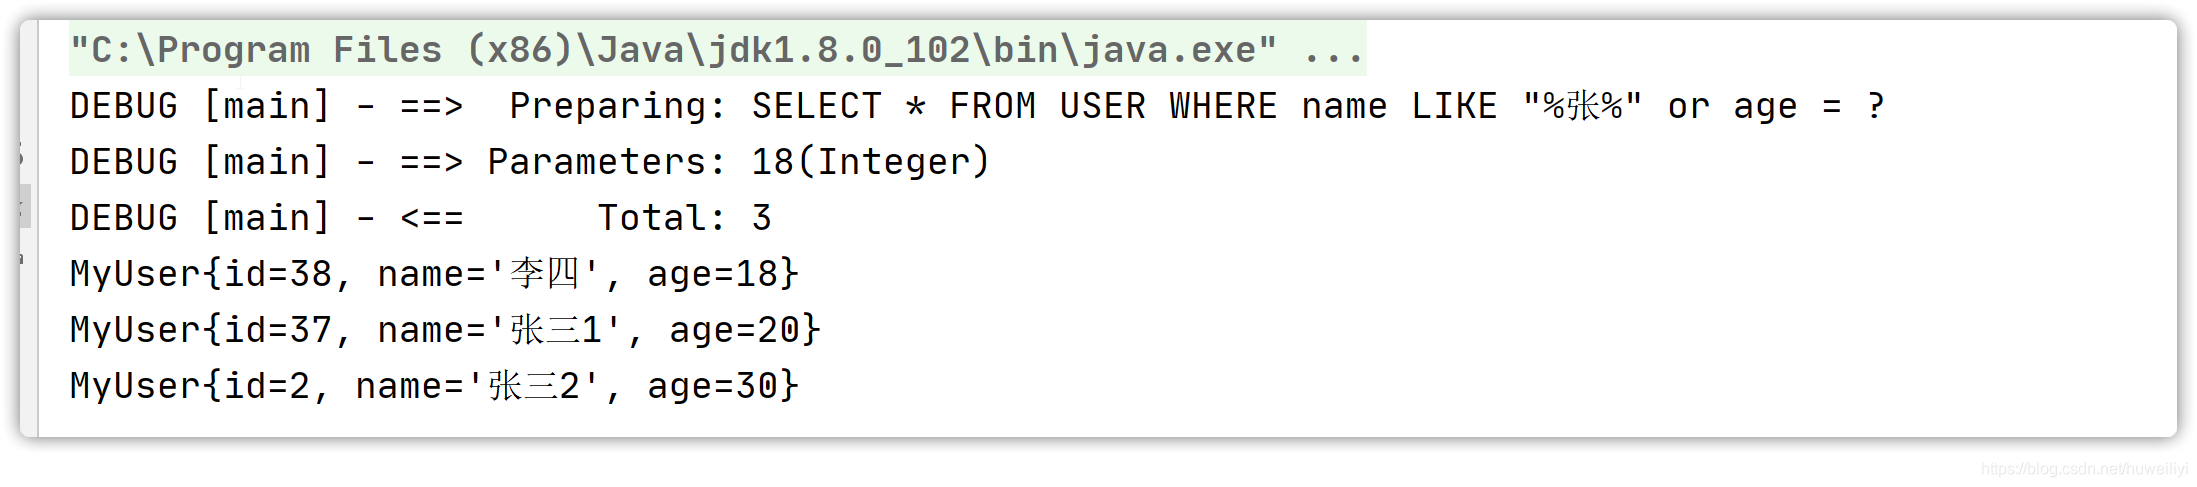This screenshot has width=2197, height=487.
Task: Select the MyUser id=37 output row
Action: 445,330
